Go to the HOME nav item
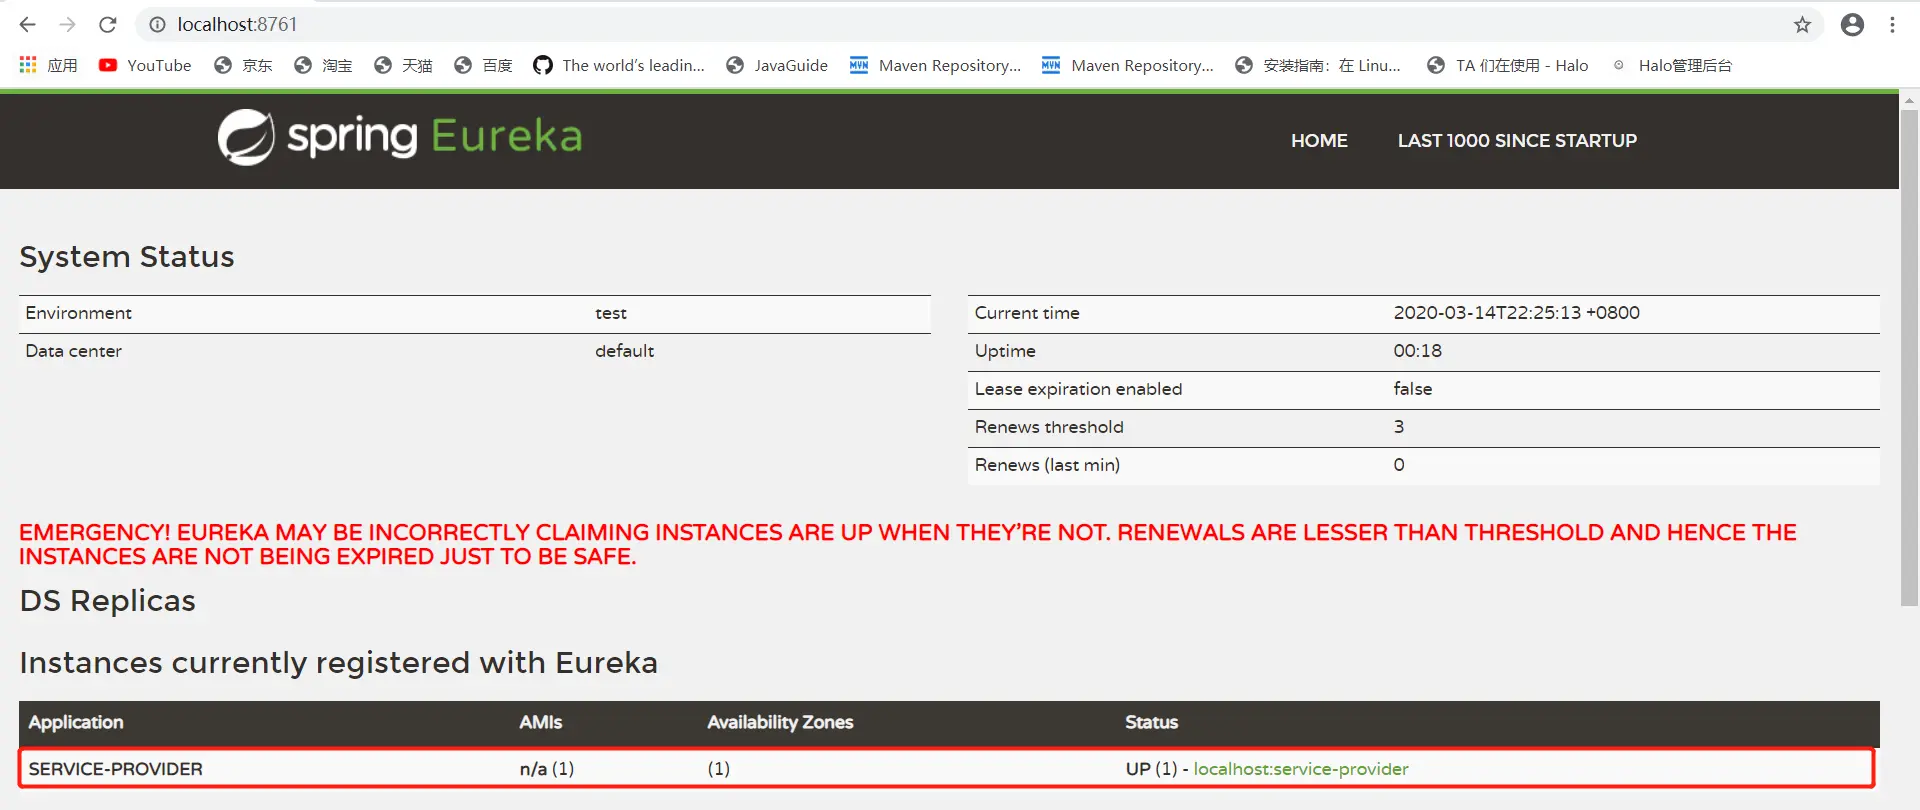The height and width of the screenshot is (810, 1920). (x=1319, y=141)
